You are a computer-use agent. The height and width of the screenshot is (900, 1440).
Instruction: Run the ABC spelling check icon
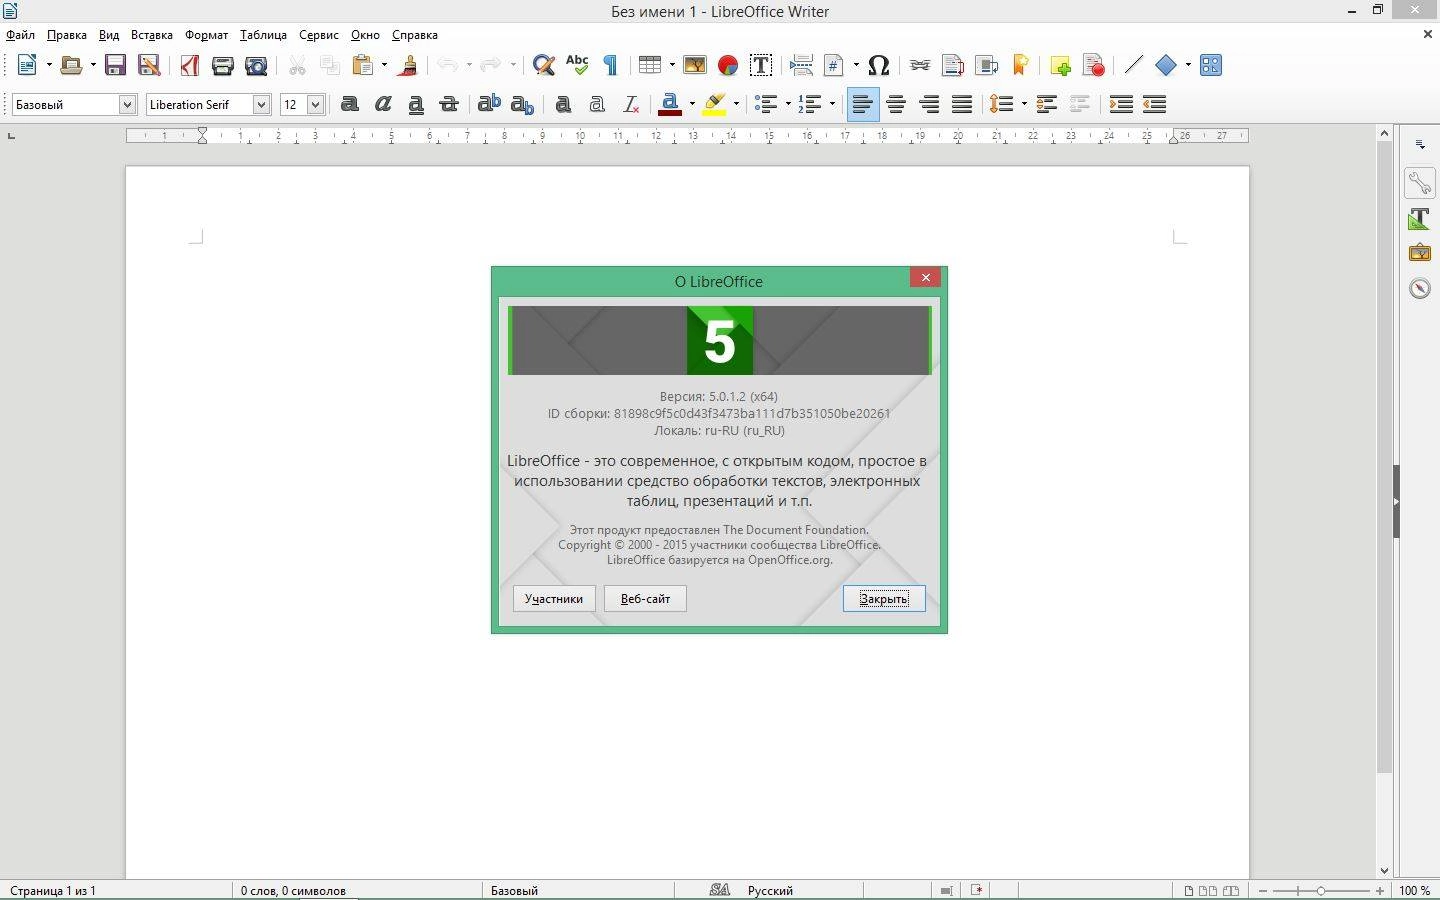click(x=577, y=65)
